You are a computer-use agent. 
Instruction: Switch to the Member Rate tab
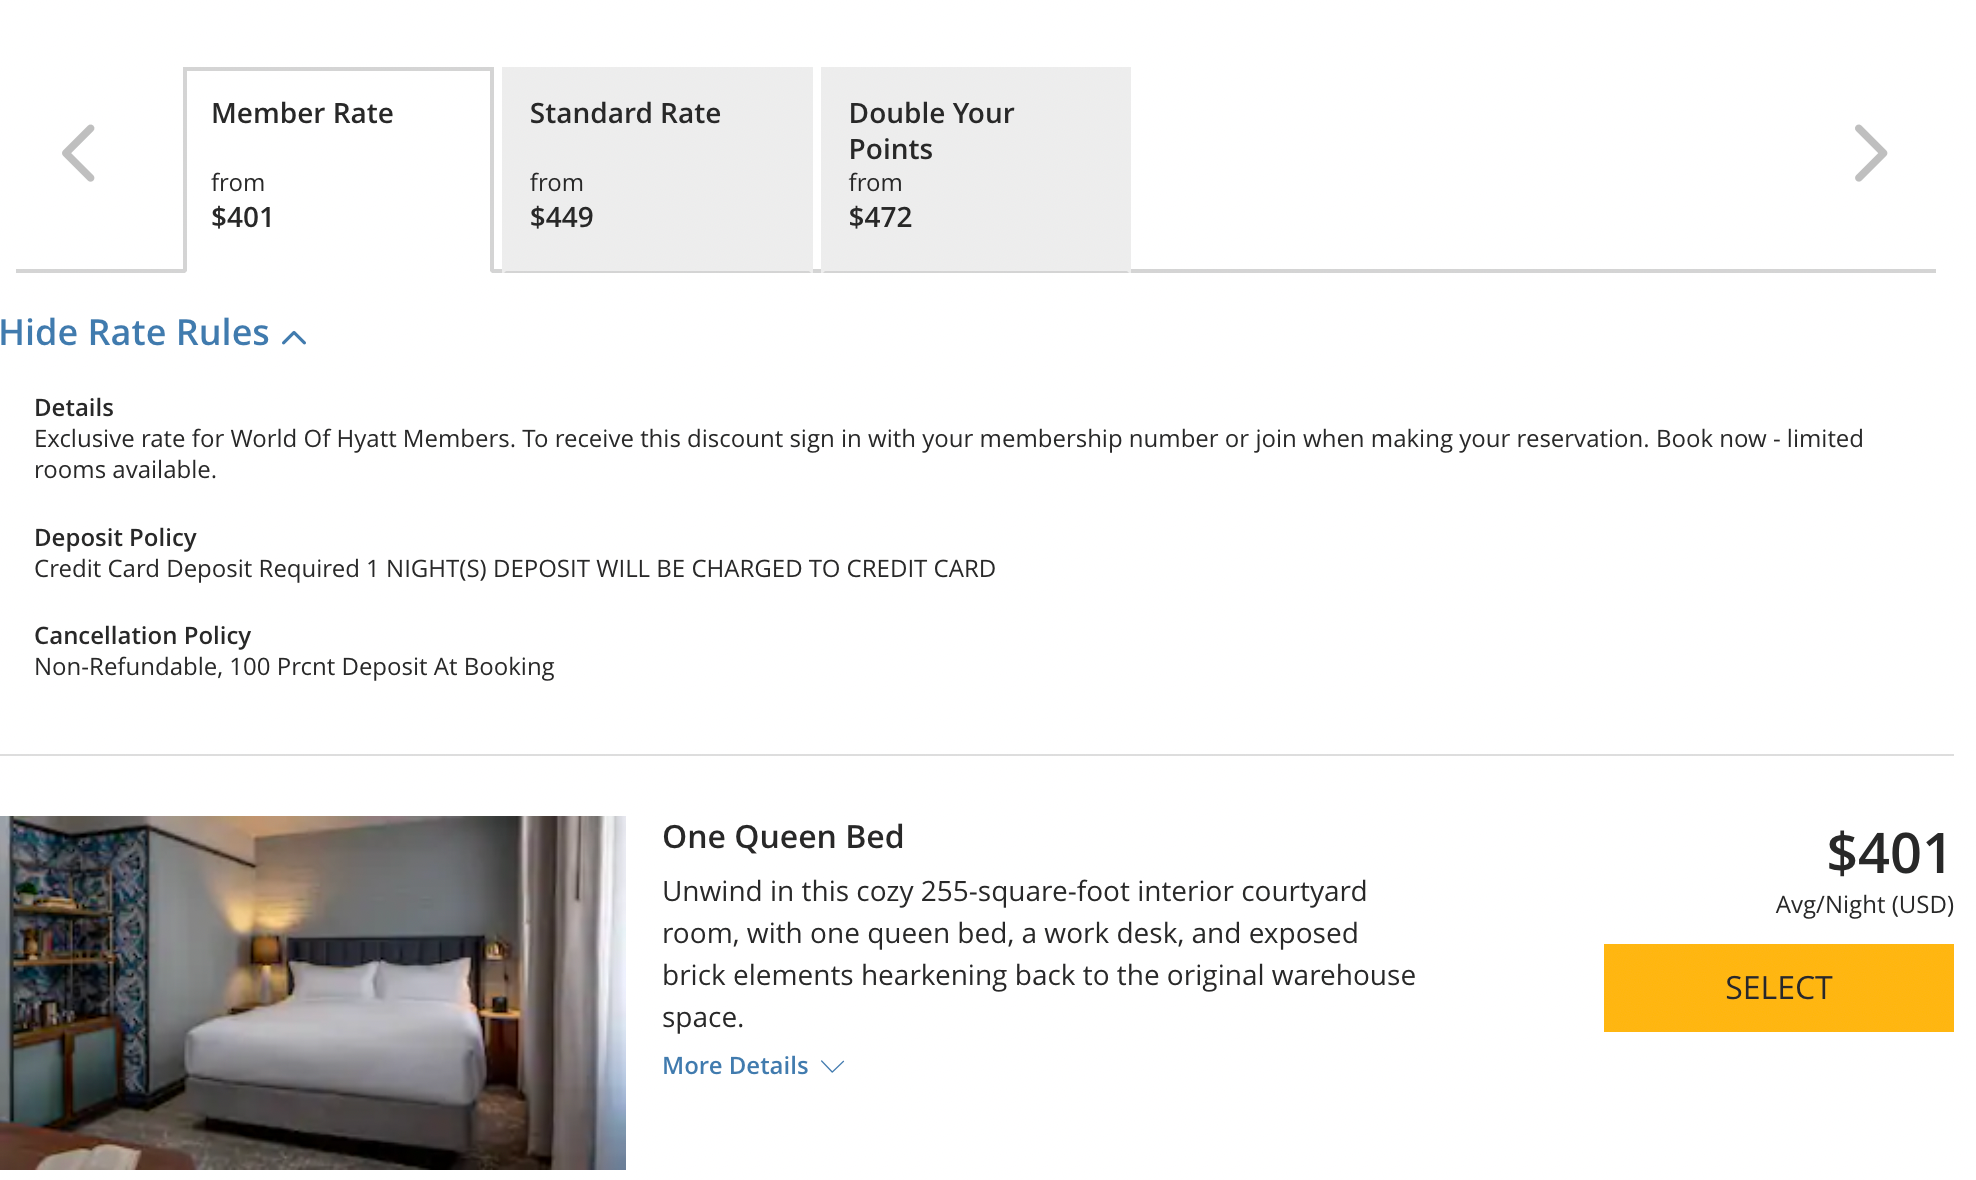[339, 168]
